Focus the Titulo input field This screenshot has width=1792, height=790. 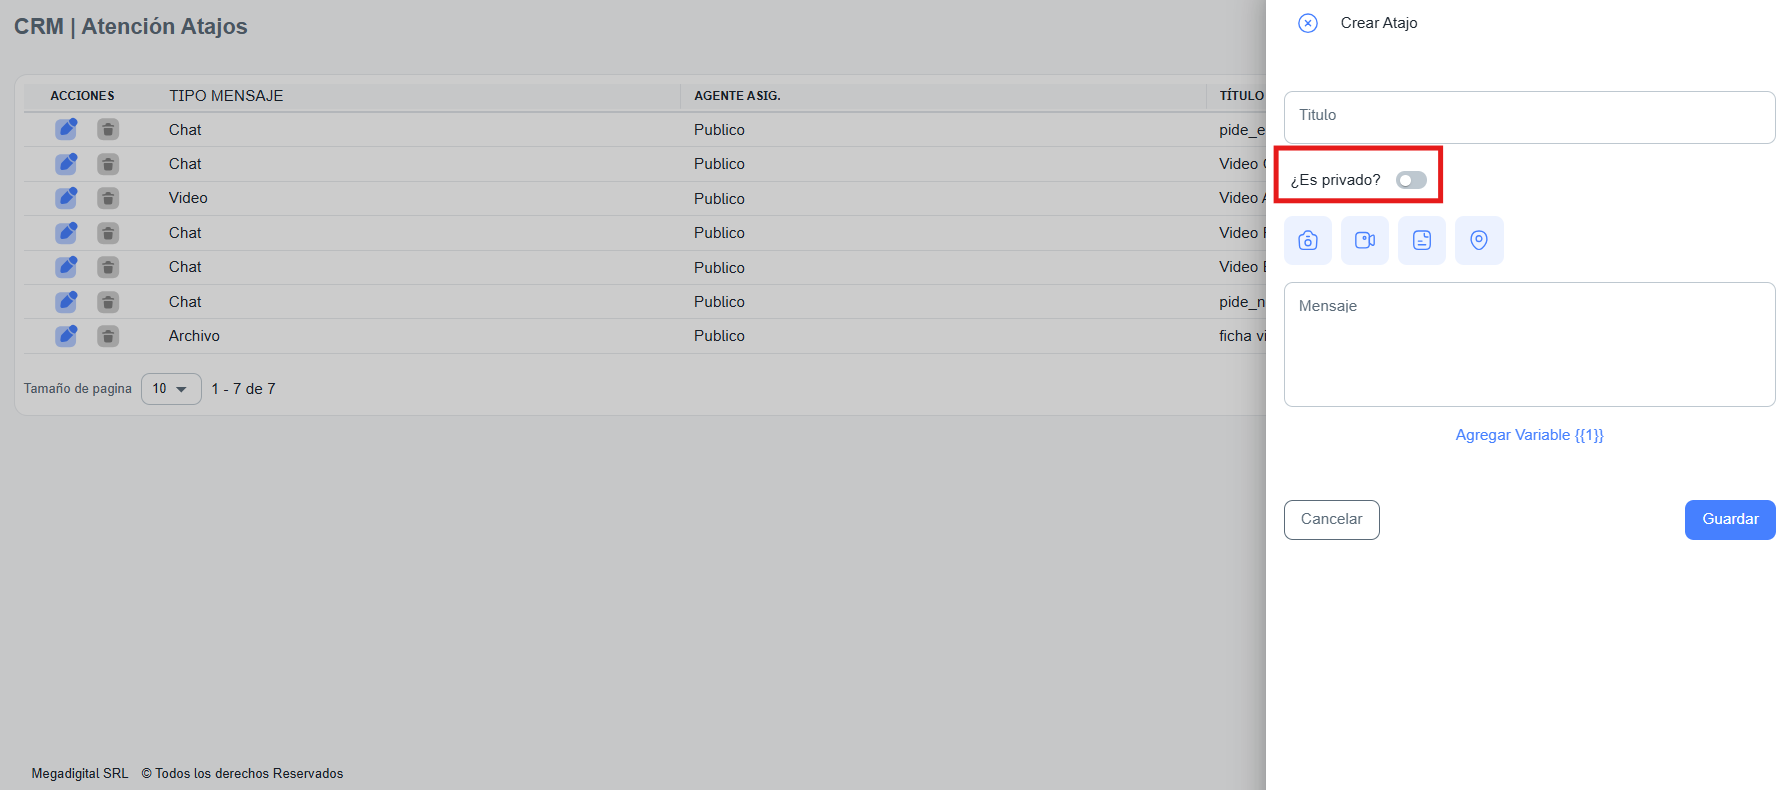click(x=1529, y=117)
